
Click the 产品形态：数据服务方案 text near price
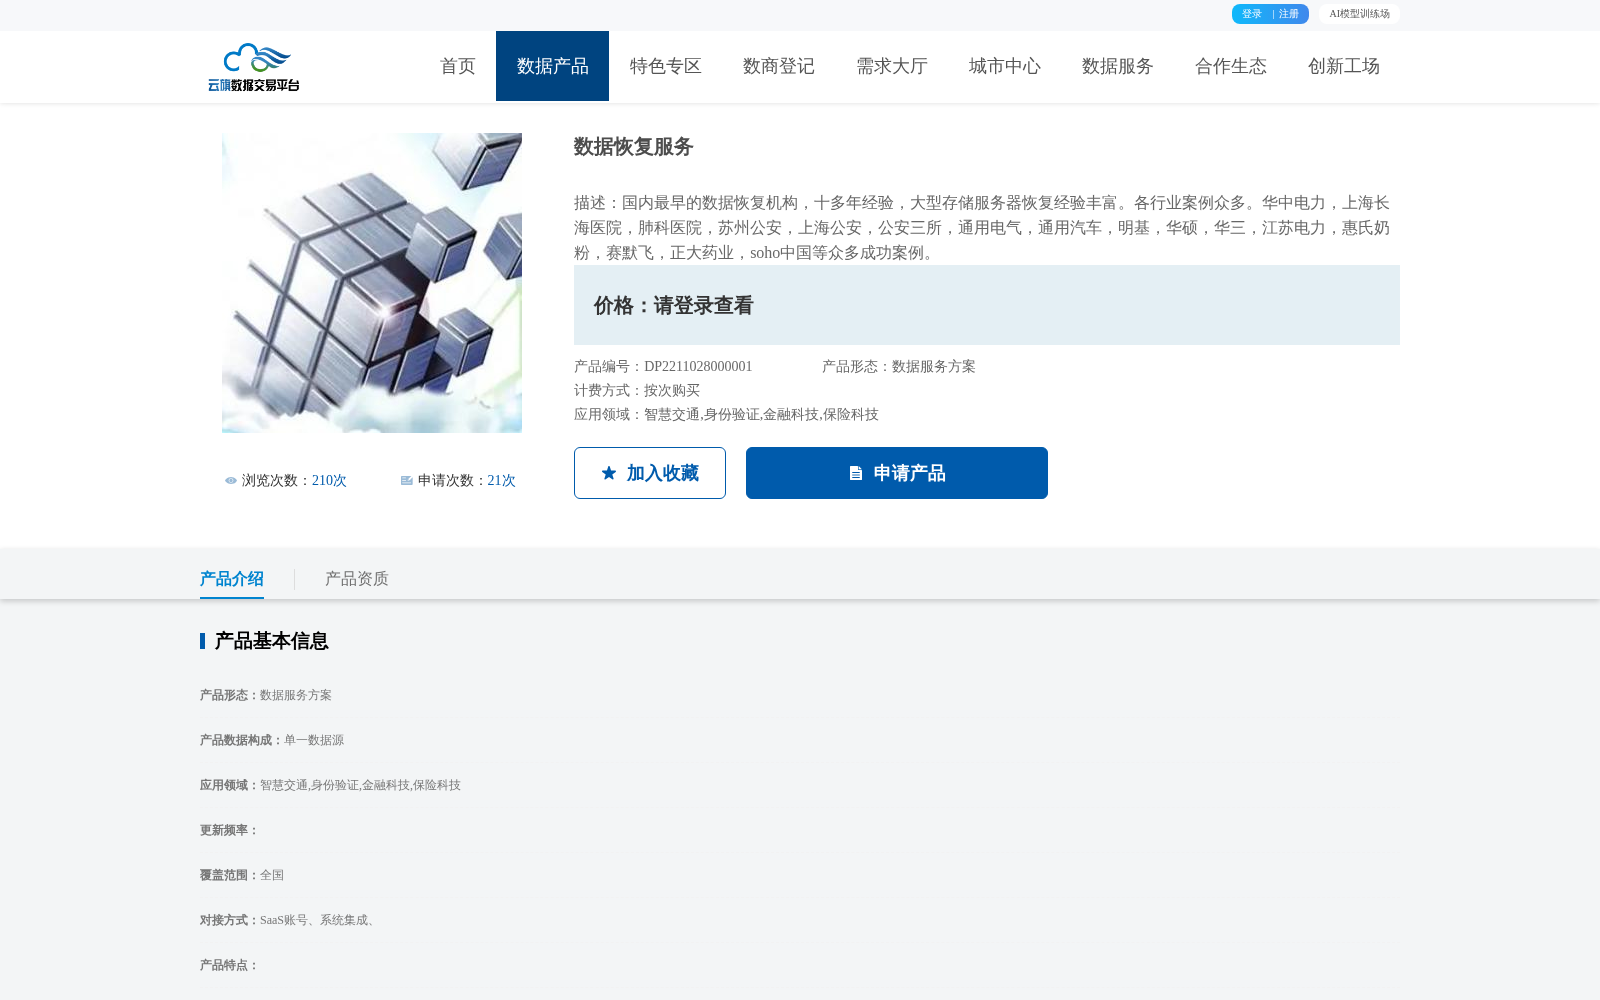[899, 367]
